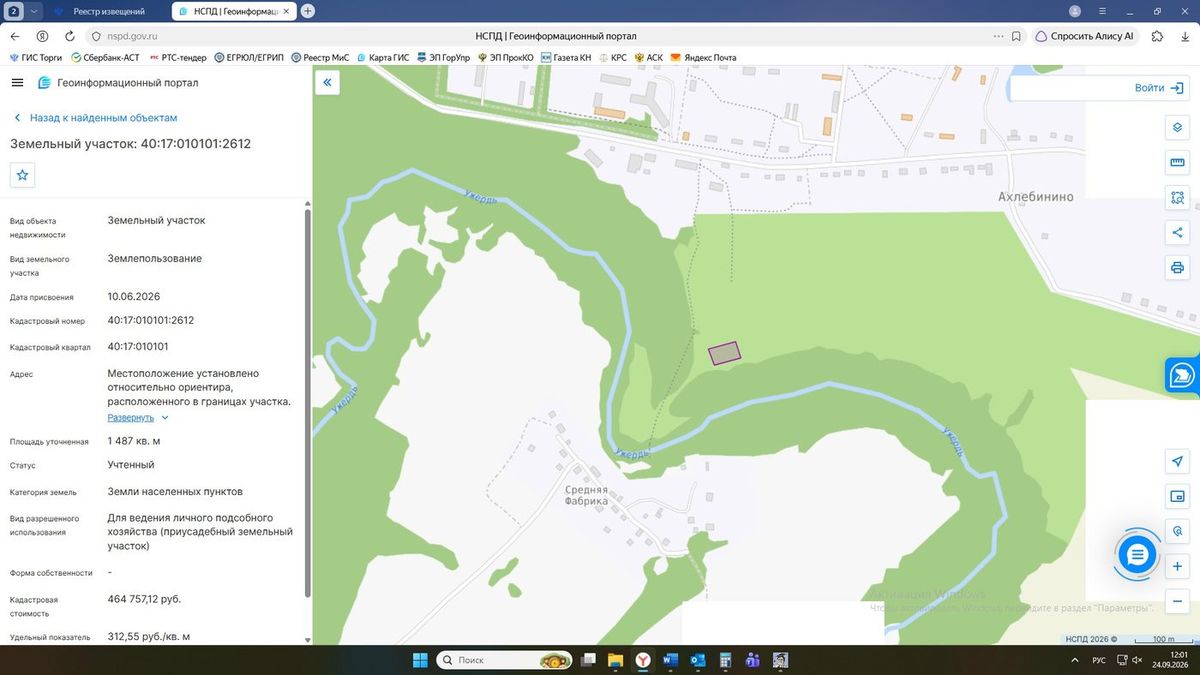
Task: Click Назад к найденным объектам link
Action: click(x=94, y=117)
